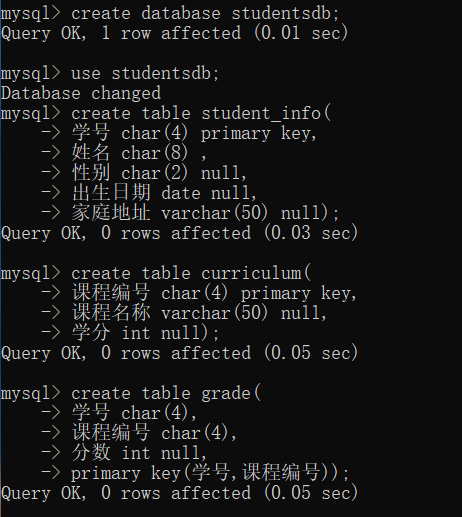Click the 'create table grade(' line

pyautogui.click(x=131, y=394)
